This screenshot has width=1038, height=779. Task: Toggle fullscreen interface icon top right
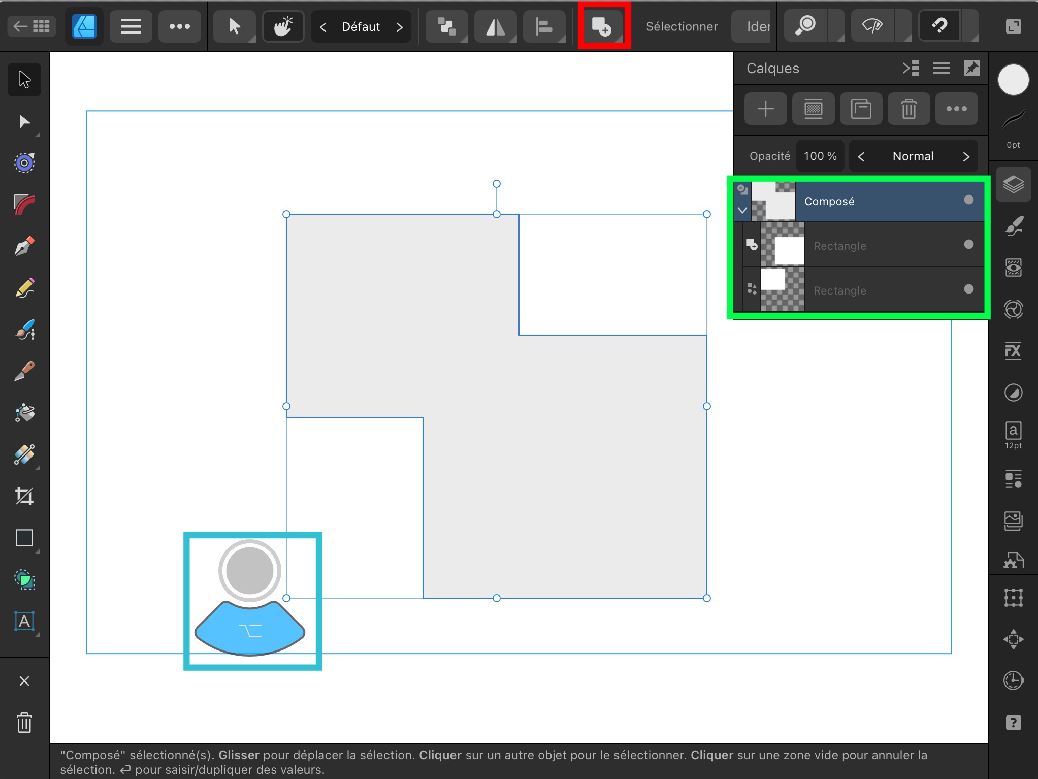(x=1014, y=26)
